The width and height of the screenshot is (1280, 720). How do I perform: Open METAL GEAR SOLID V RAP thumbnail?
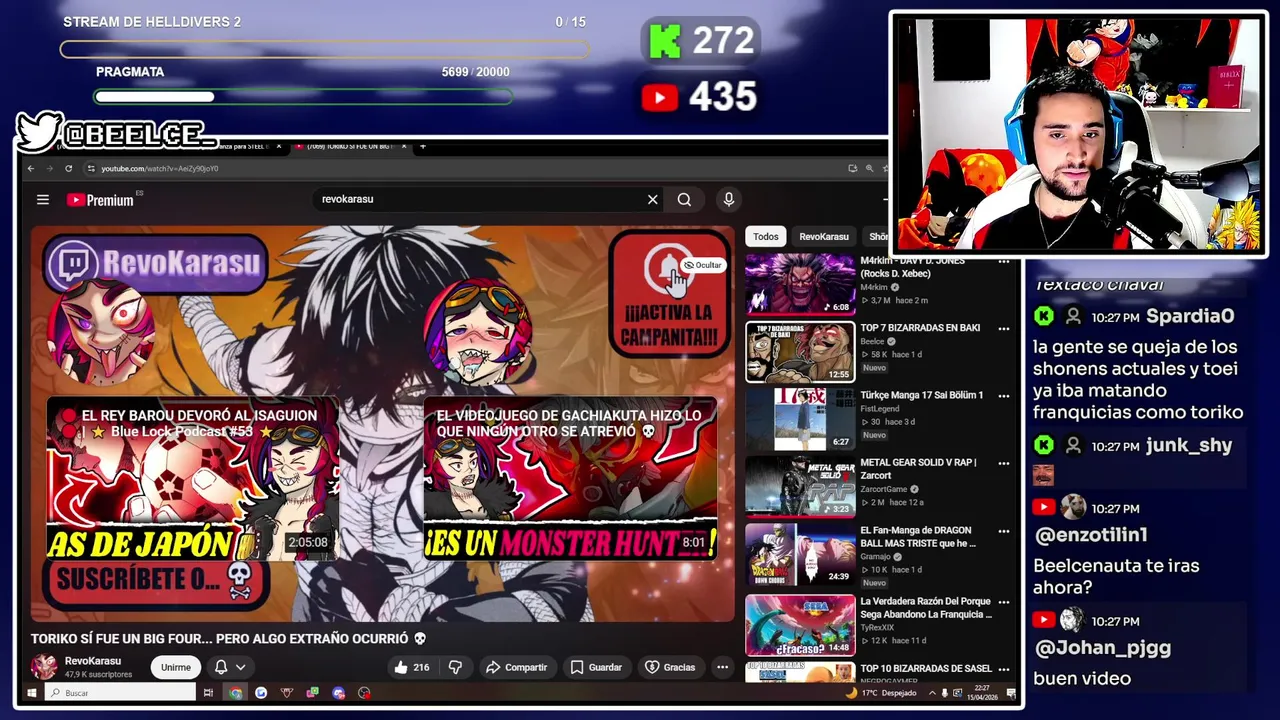800,487
